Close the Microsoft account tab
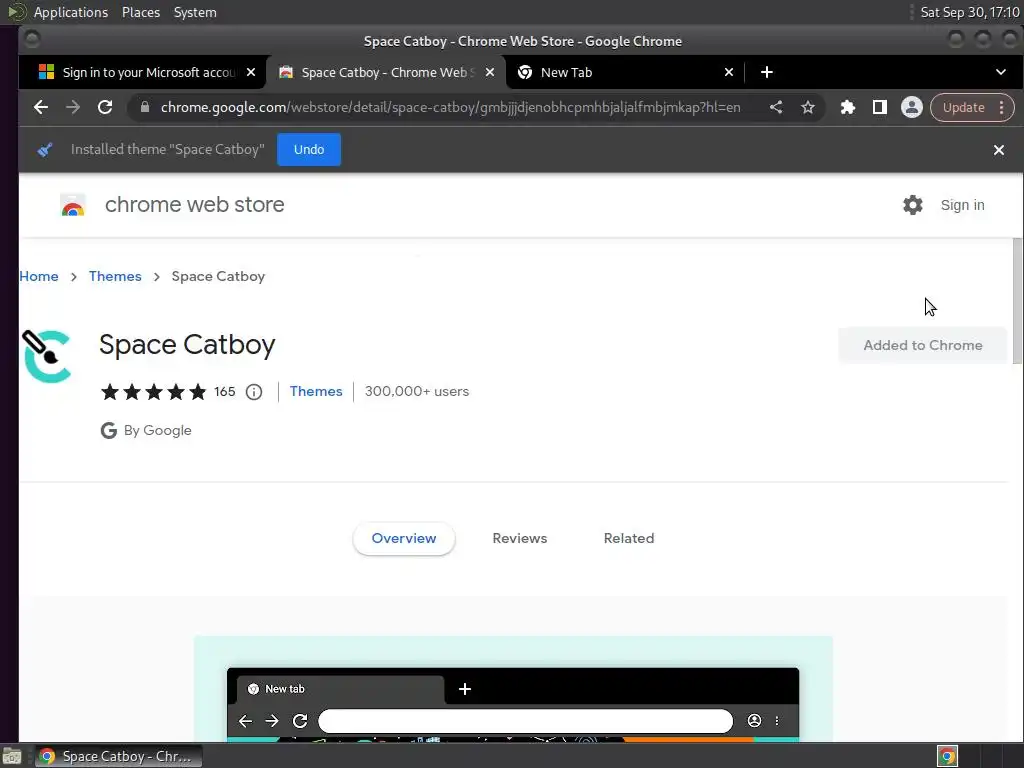This screenshot has width=1024, height=768. (251, 72)
